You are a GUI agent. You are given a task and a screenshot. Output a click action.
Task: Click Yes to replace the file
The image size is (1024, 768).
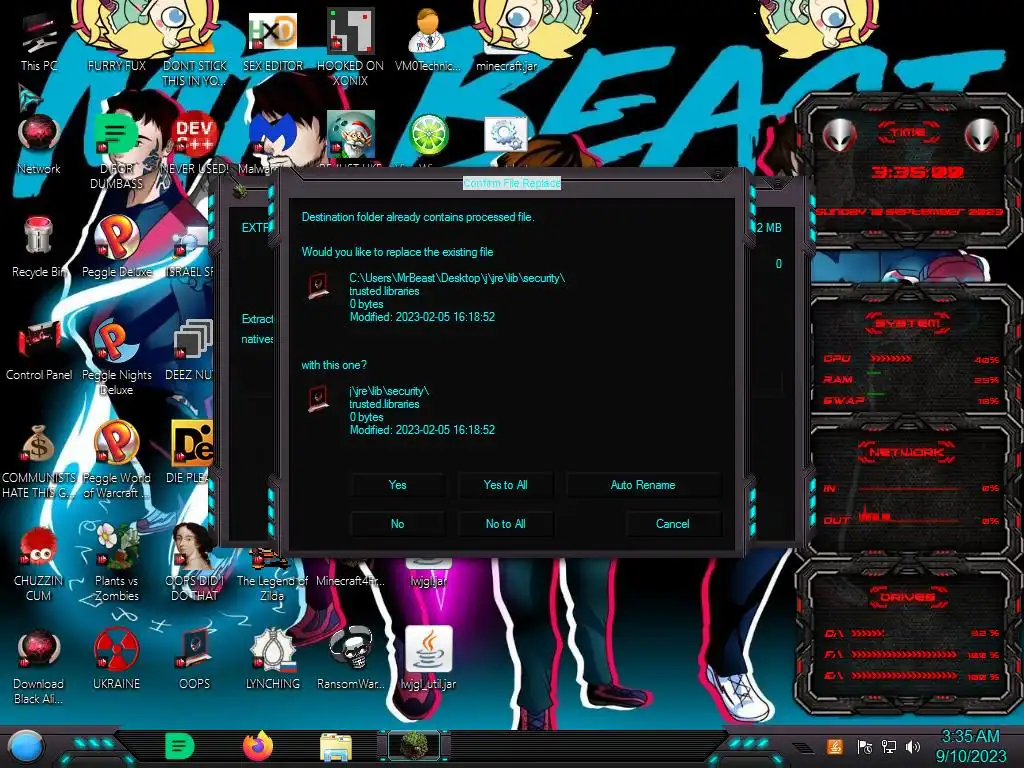397,485
